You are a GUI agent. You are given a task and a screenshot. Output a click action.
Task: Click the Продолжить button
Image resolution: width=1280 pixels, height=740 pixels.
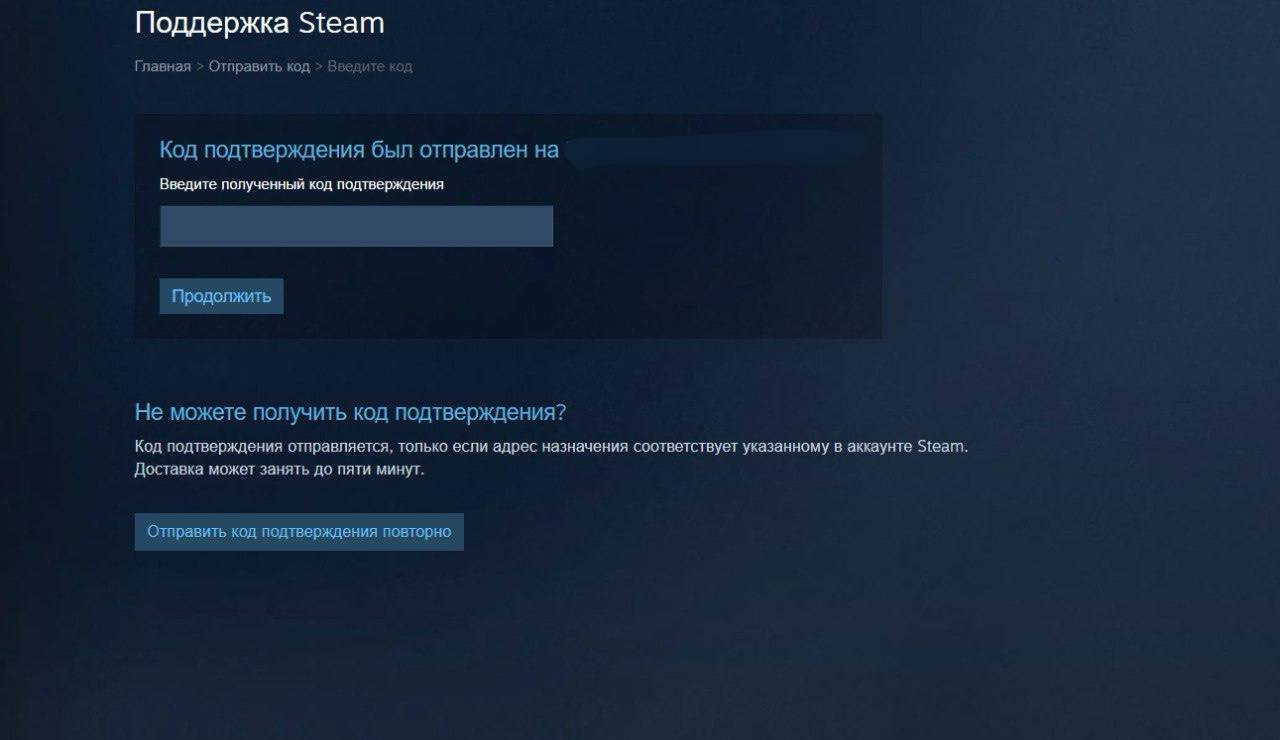221,296
